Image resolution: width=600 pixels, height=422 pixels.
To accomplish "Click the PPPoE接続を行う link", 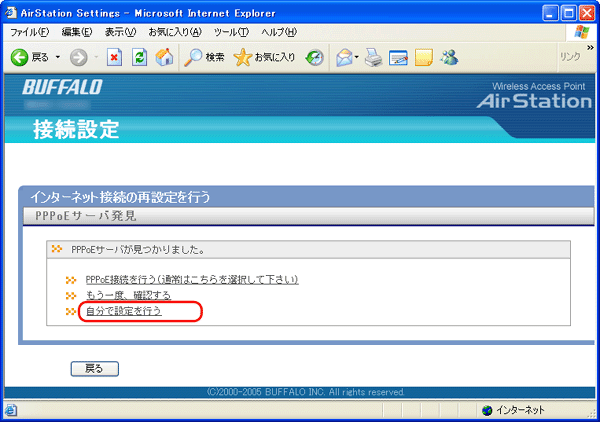I will [x=192, y=280].
